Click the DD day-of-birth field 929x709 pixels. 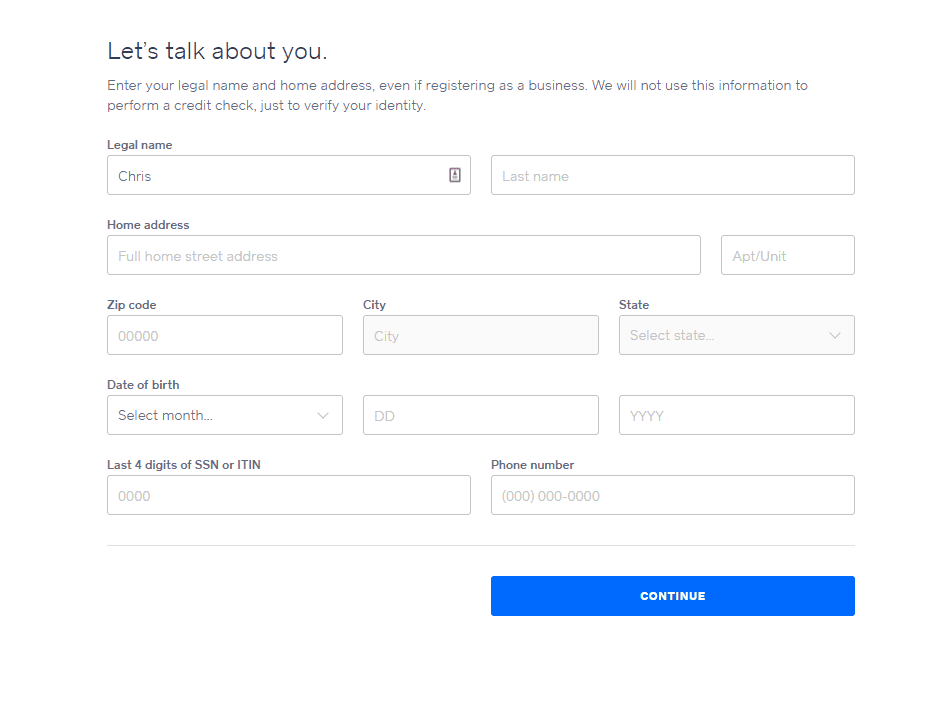[480, 414]
